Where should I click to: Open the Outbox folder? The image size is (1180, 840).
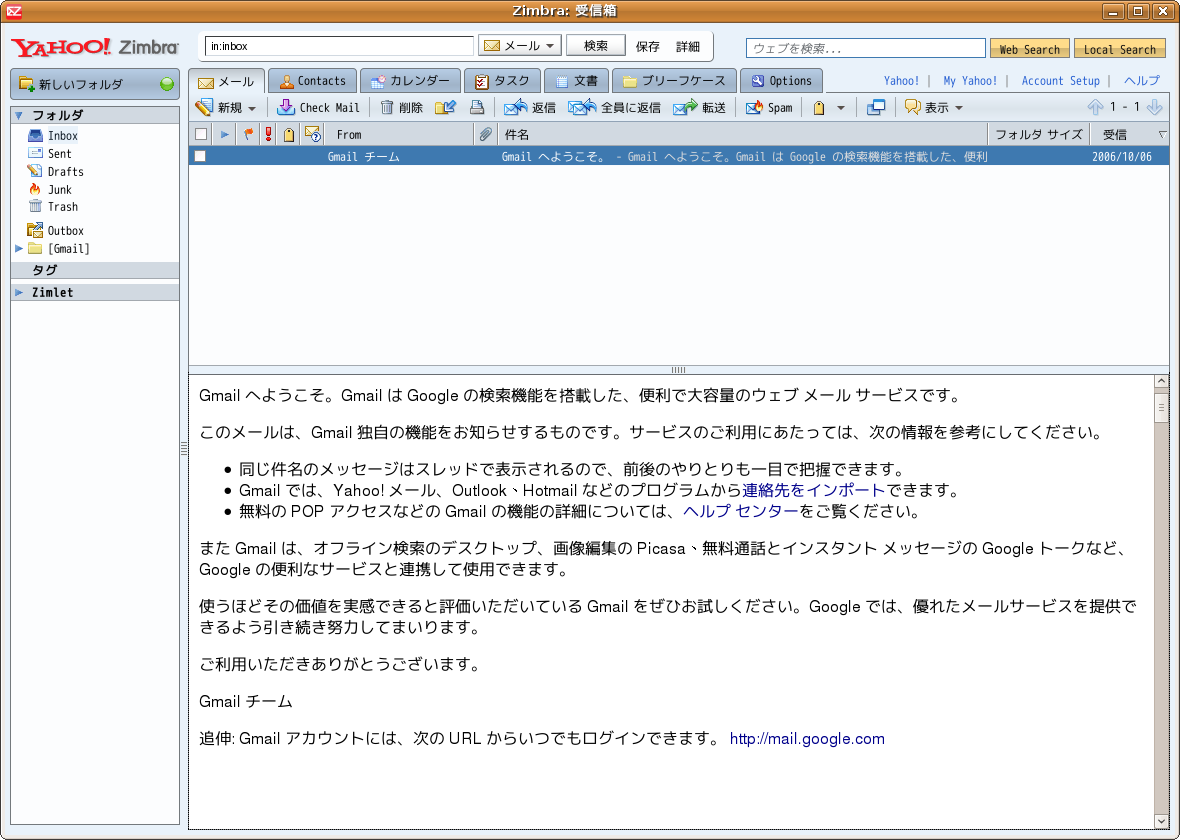[x=65, y=230]
